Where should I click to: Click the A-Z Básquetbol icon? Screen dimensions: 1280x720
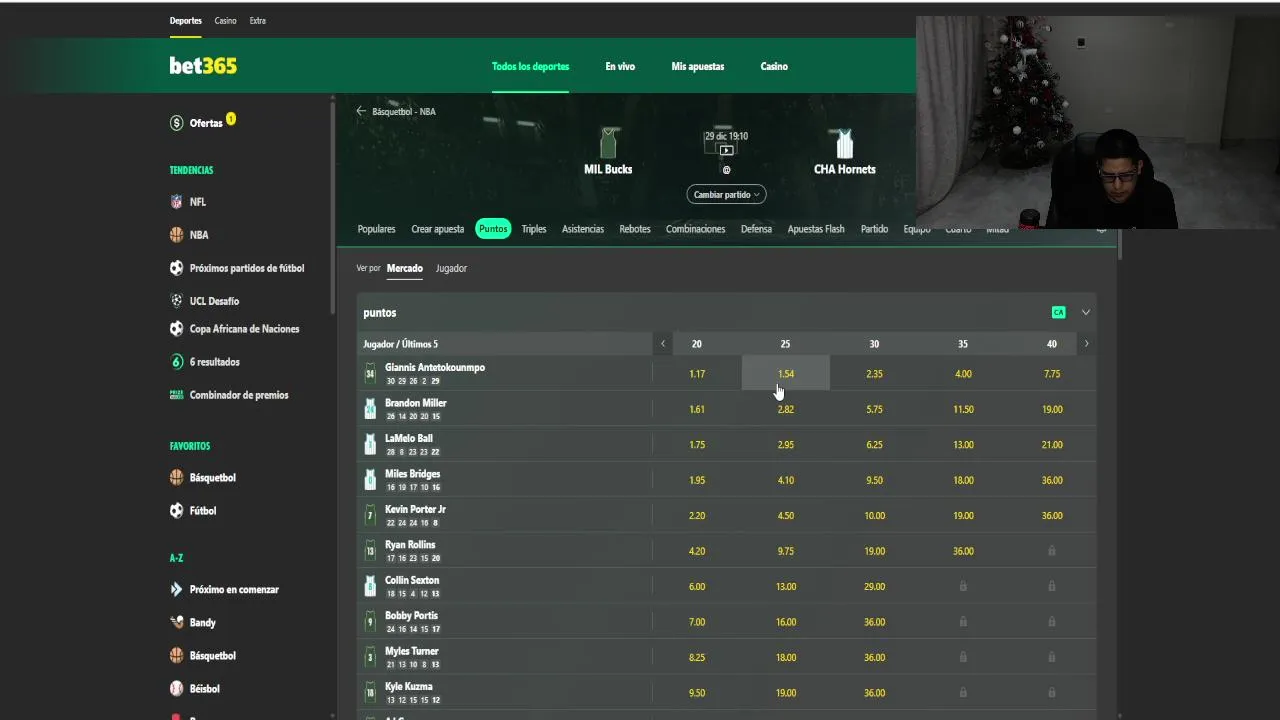177,656
